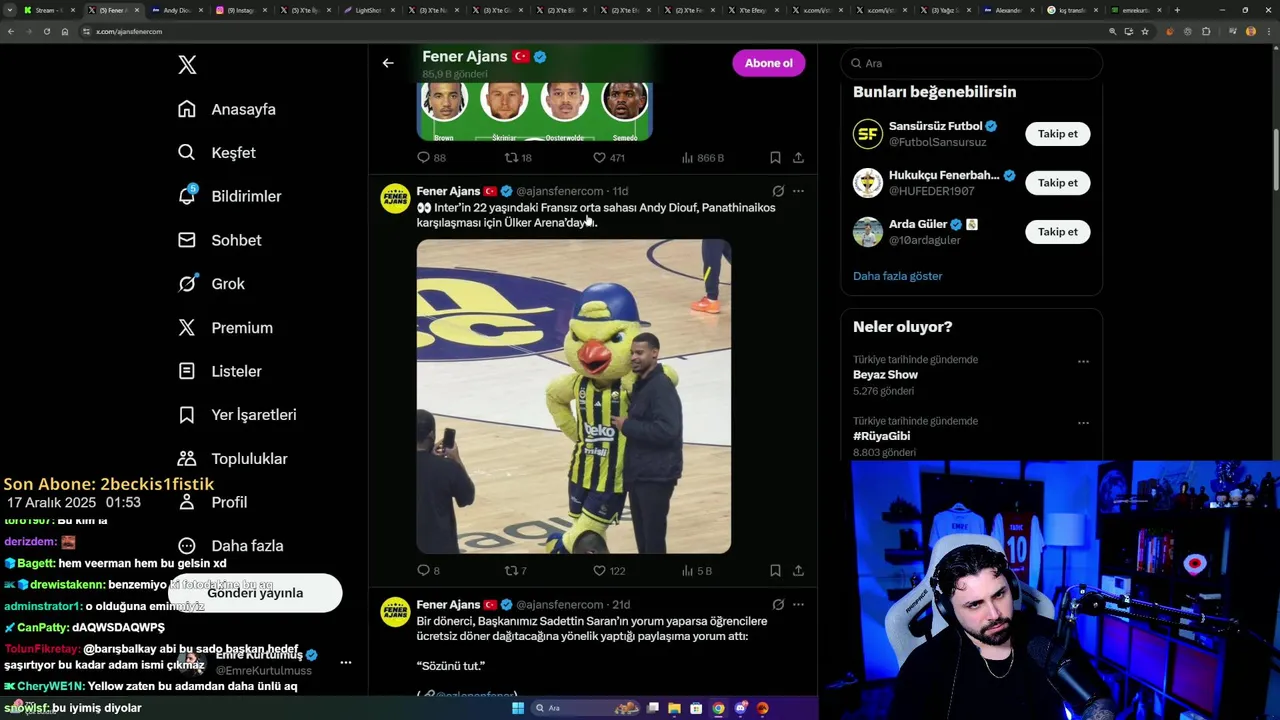Click Grok explain icon on döner post

click(778, 605)
